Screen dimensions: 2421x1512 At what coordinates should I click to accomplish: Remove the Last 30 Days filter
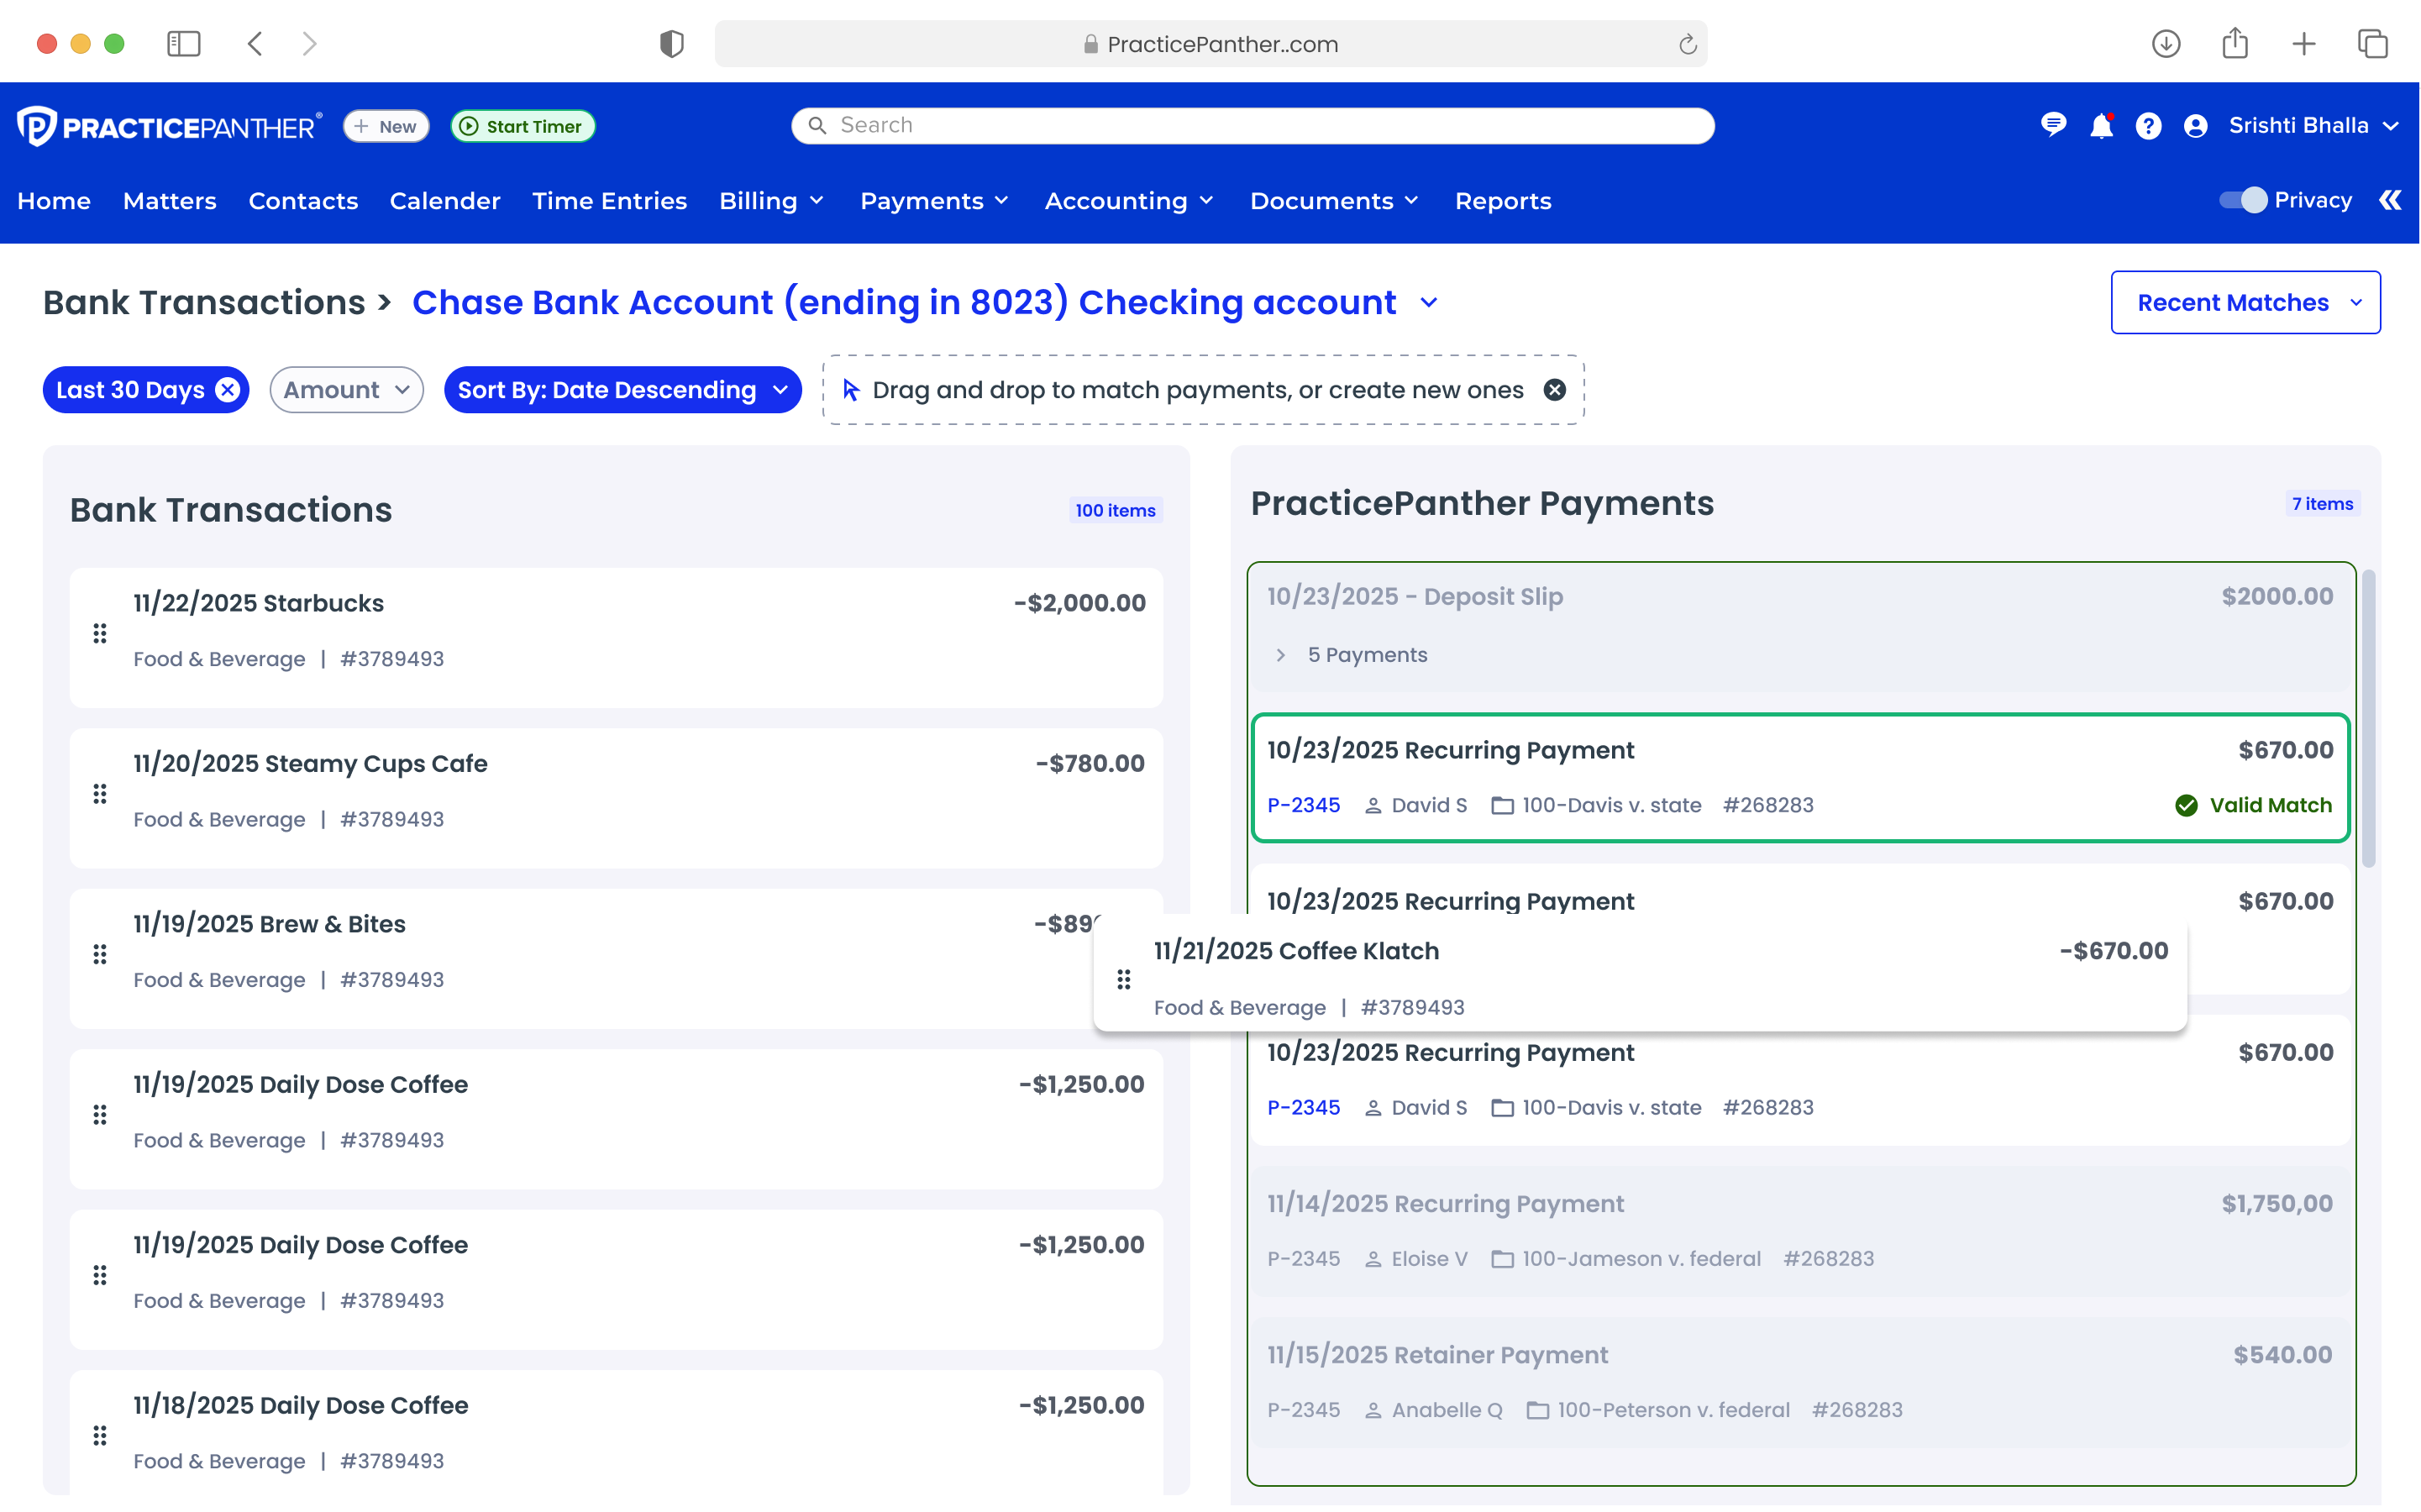(226, 390)
